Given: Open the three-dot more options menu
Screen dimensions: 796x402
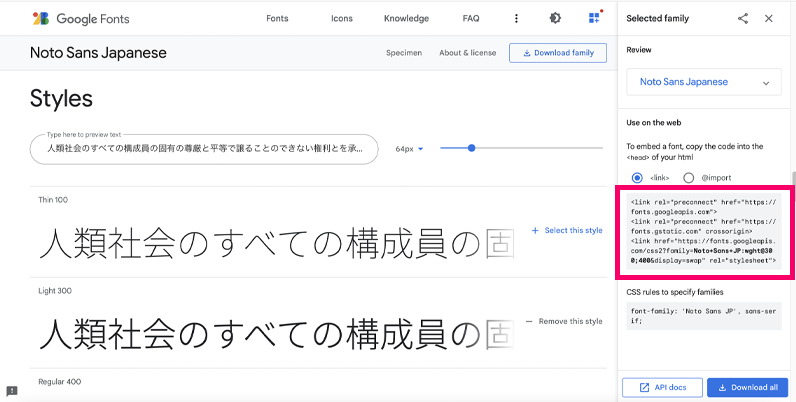Looking at the screenshot, I should pos(516,18).
